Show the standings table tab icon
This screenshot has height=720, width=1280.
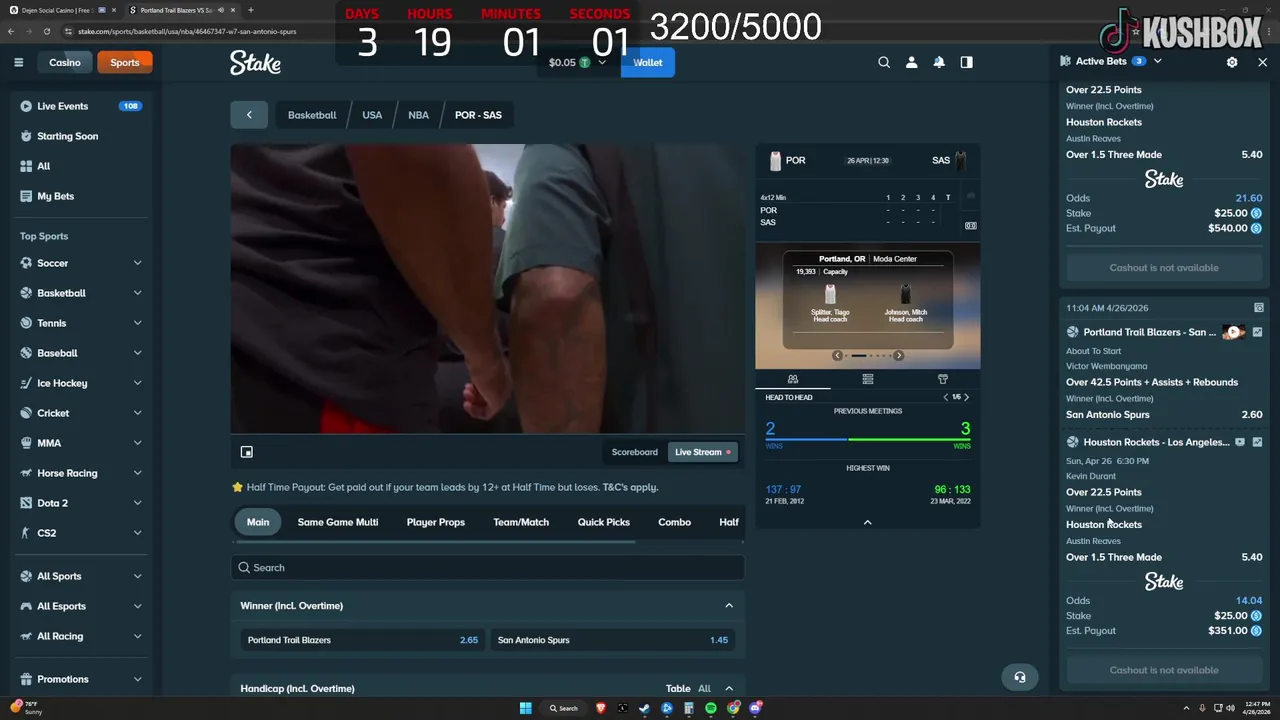pos(867,379)
